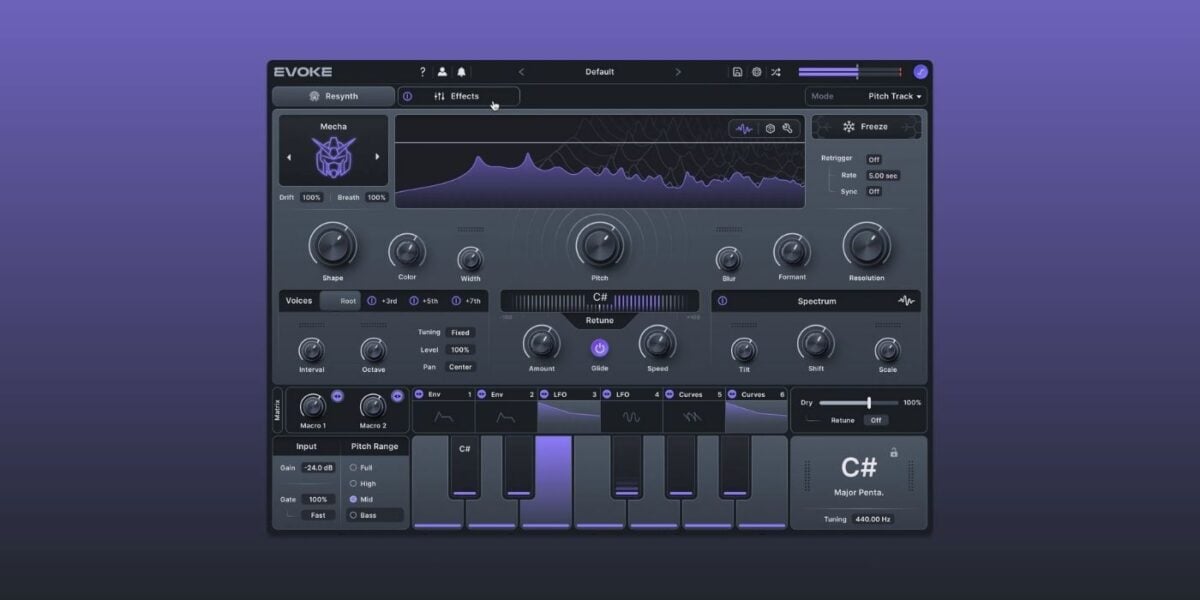
Task: Click the bell notification icon
Action: [461, 71]
